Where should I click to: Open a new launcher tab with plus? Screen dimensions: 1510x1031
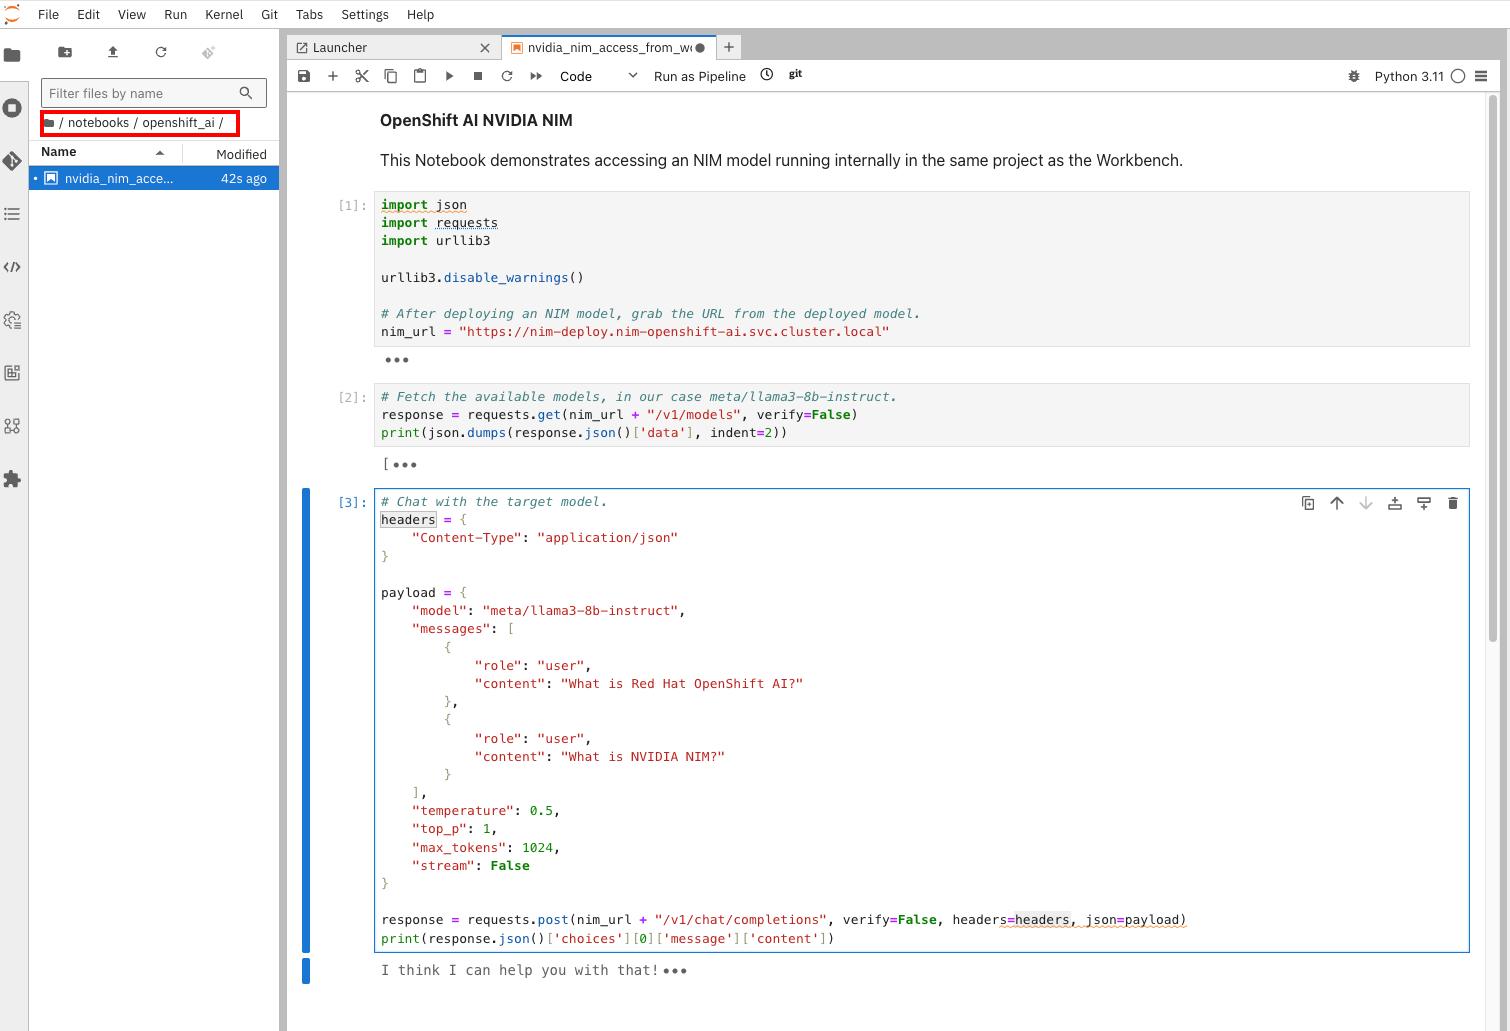[x=729, y=47]
